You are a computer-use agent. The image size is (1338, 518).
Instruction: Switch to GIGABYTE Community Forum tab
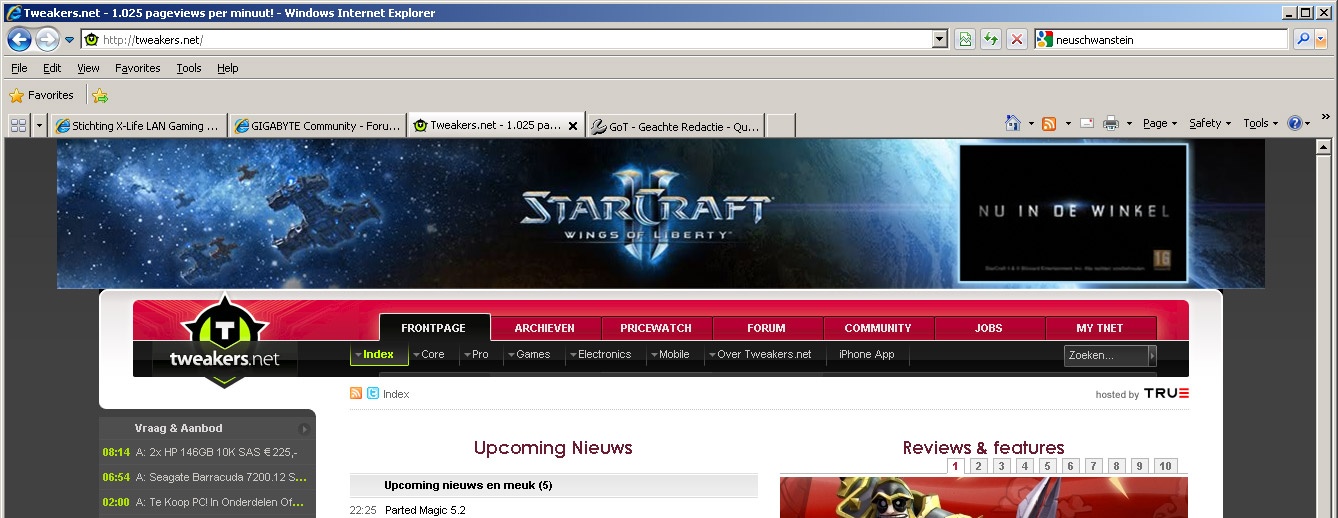point(317,126)
